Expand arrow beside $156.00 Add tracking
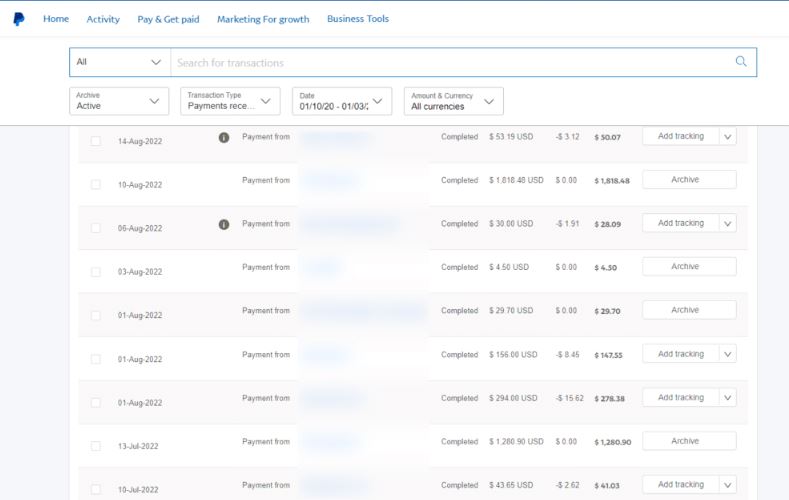Image resolution: width=789 pixels, height=500 pixels. 728,354
